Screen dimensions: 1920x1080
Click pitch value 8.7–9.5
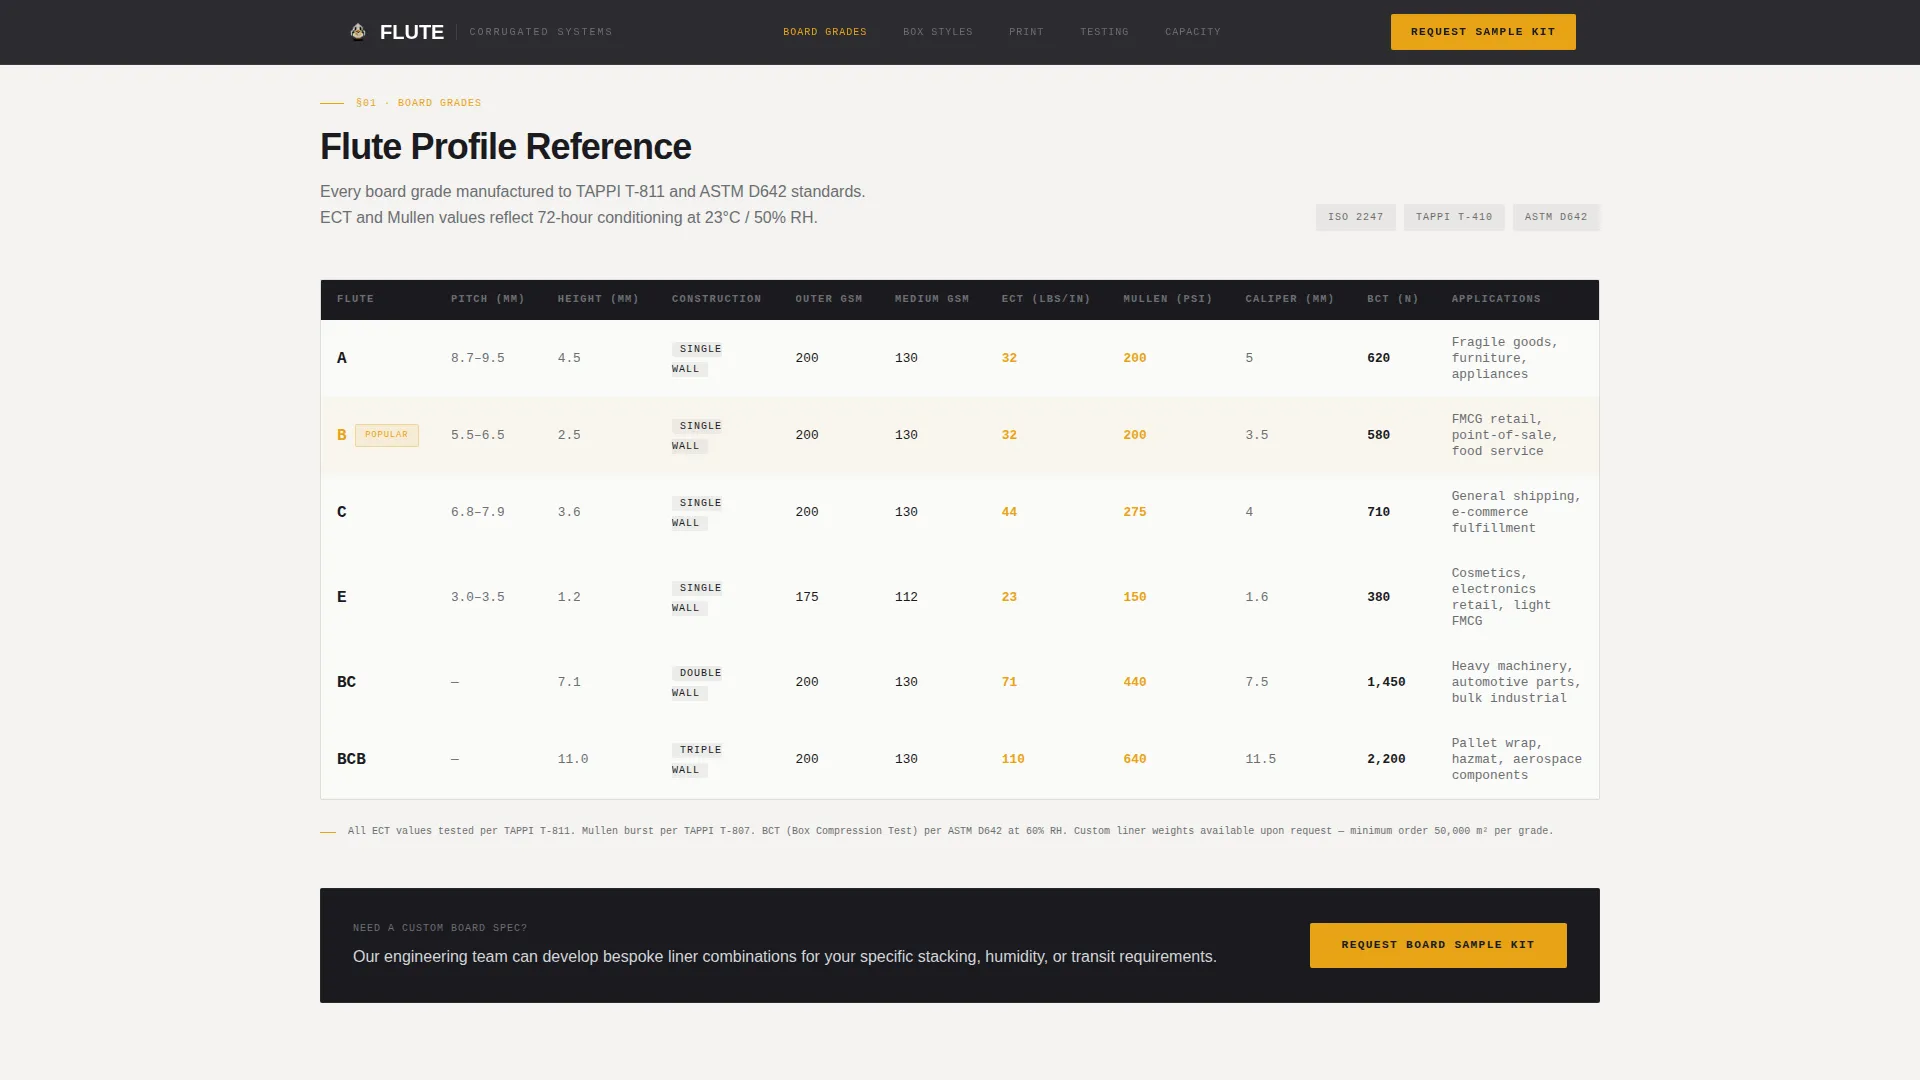point(478,358)
